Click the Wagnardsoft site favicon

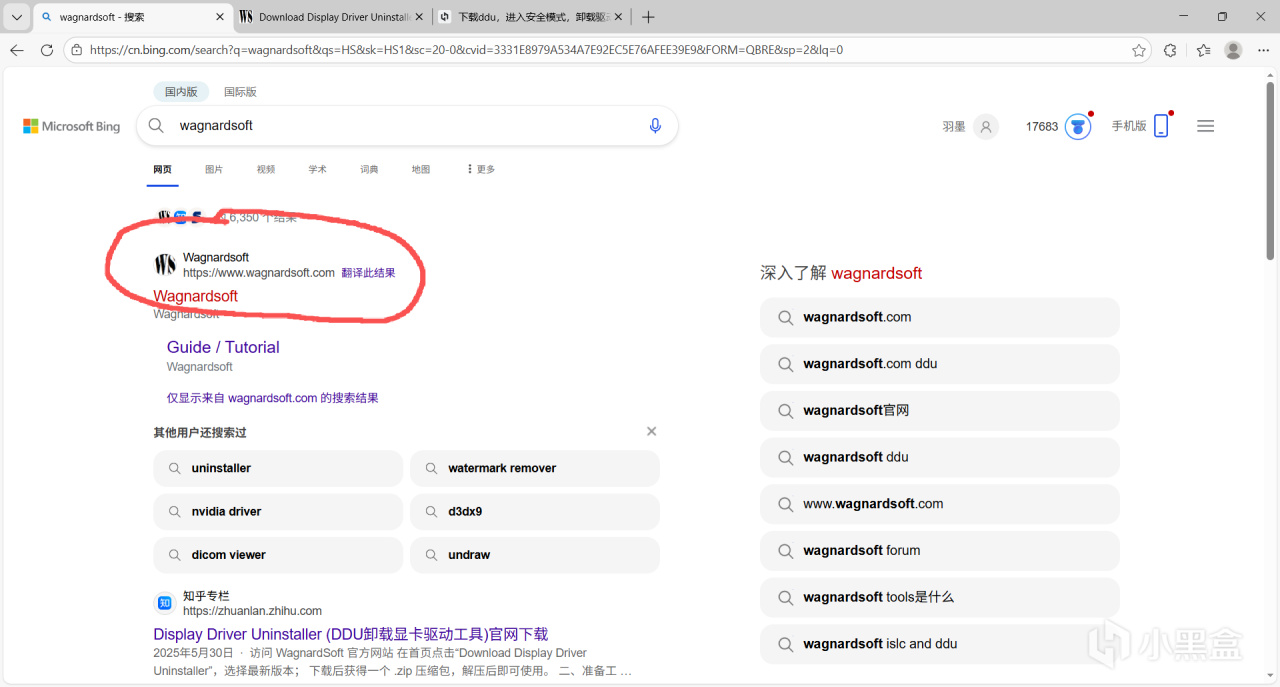click(165, 265)
